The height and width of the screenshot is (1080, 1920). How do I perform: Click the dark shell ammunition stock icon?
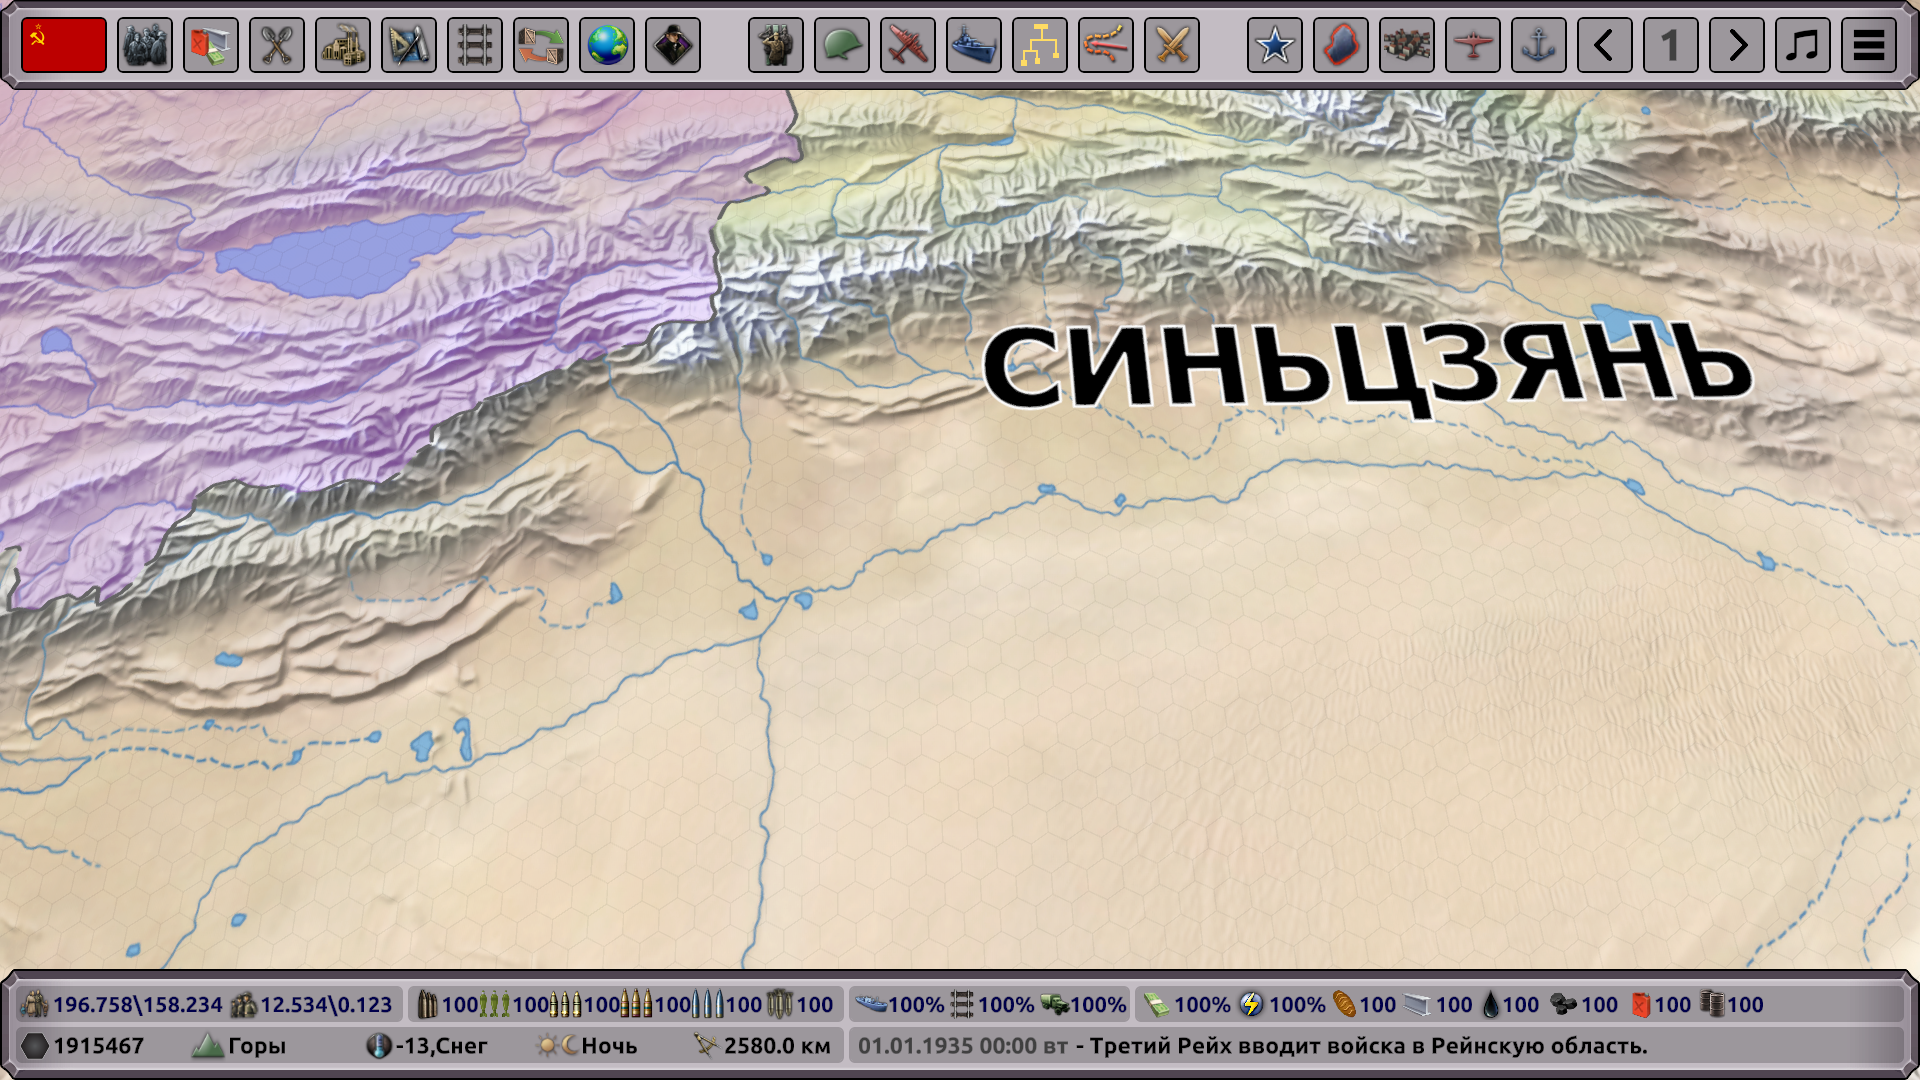[x=427, y=1004]
